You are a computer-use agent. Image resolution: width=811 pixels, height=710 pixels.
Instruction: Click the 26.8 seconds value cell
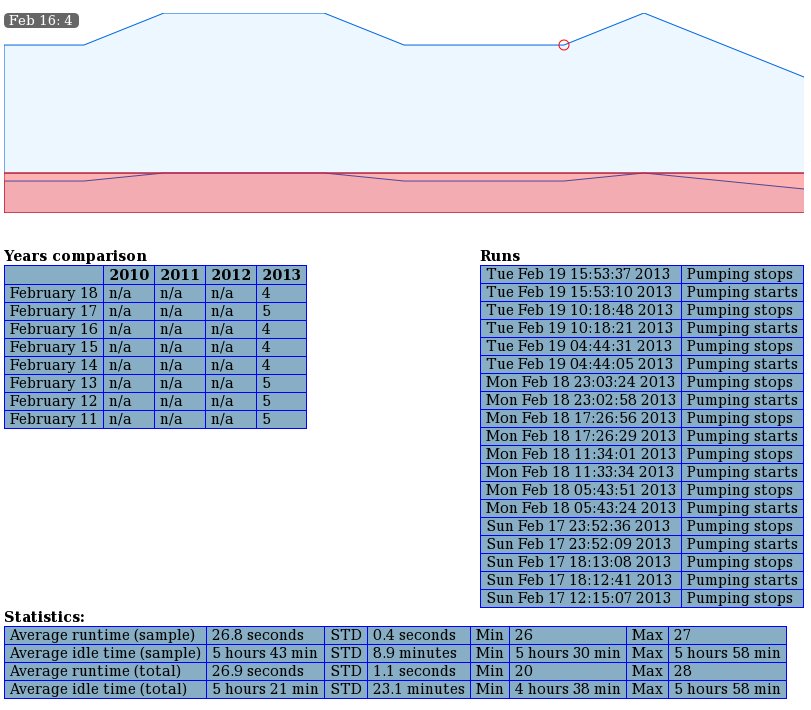265,635
